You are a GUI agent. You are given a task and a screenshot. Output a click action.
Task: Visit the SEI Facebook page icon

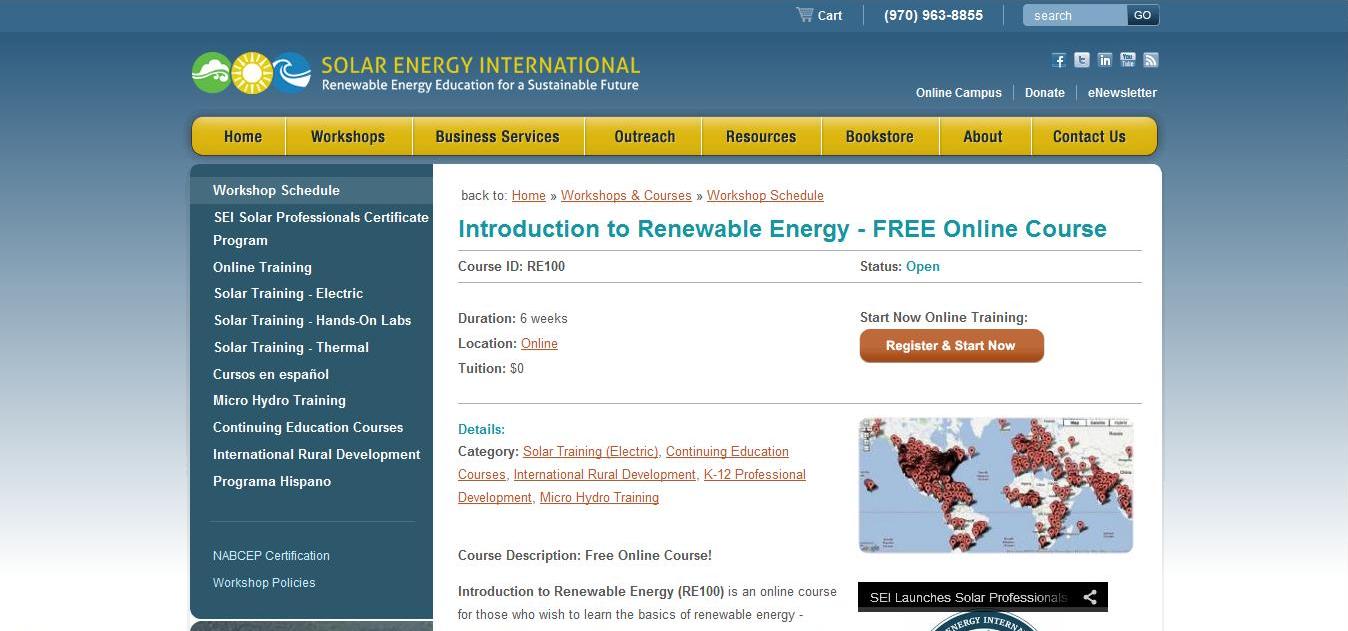pyautogui.click(x=1059, y=60)
